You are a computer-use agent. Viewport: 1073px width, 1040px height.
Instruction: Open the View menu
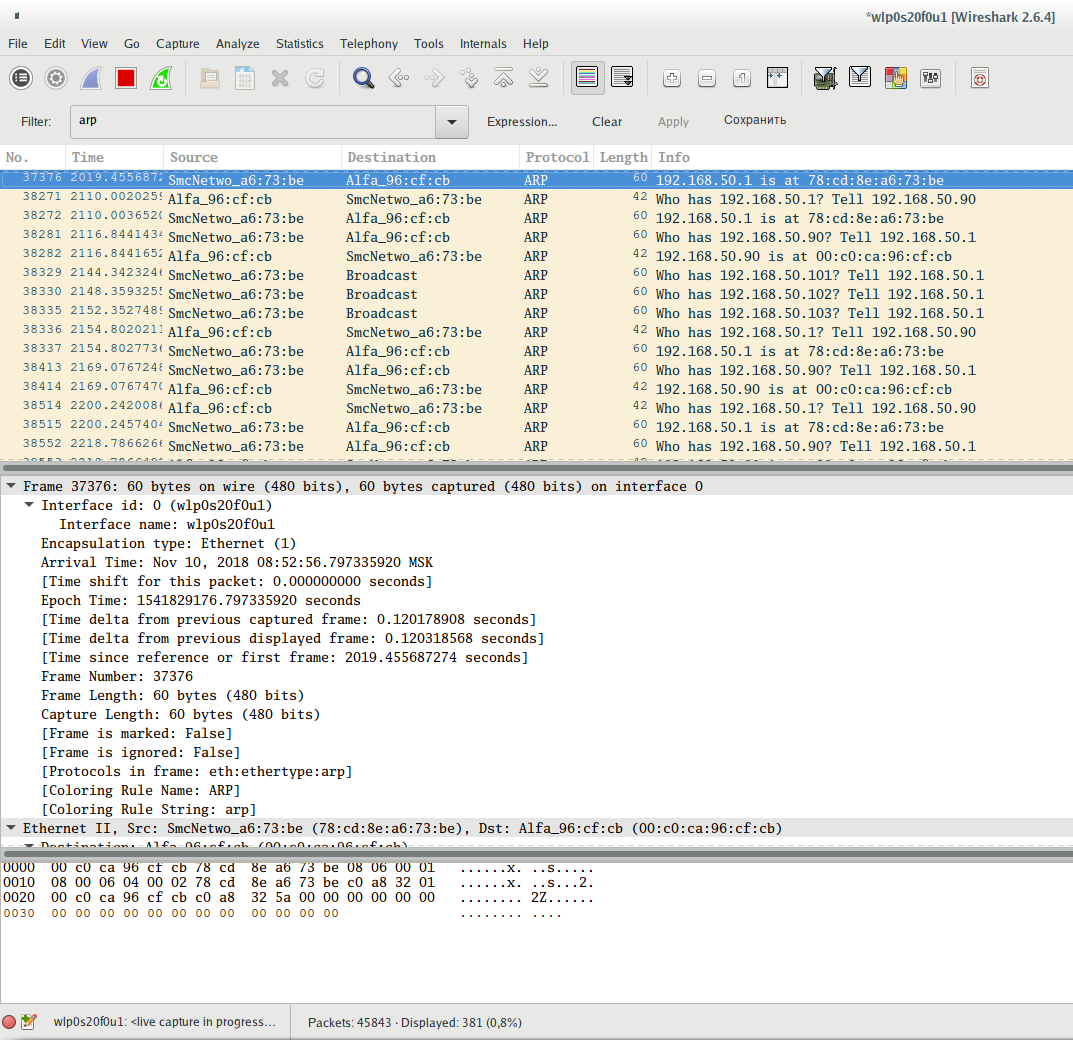[x=94, y=44]
